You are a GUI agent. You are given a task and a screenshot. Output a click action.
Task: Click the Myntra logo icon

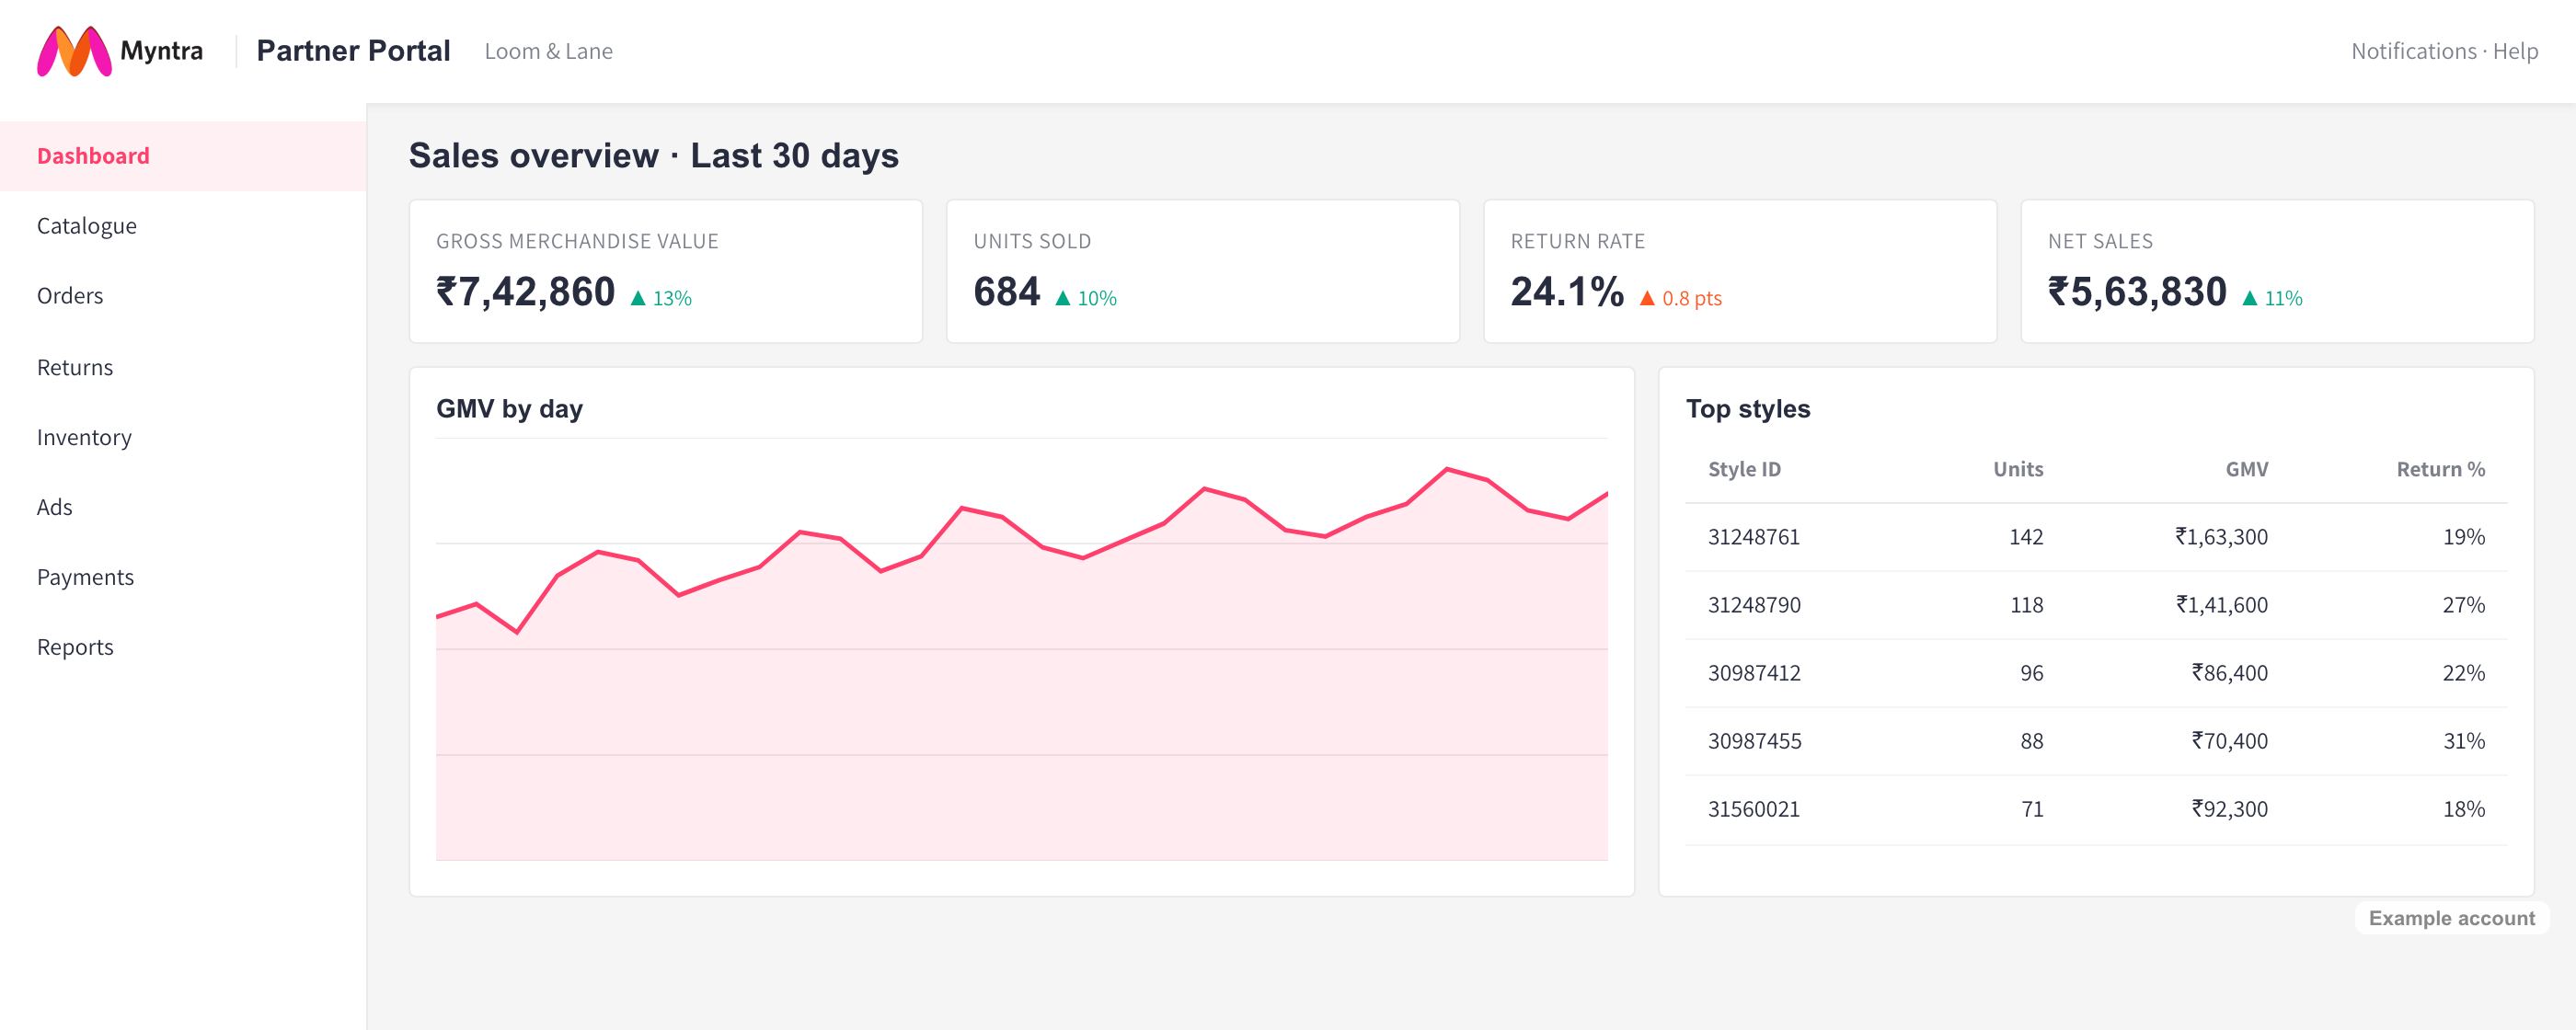(74, 51)
